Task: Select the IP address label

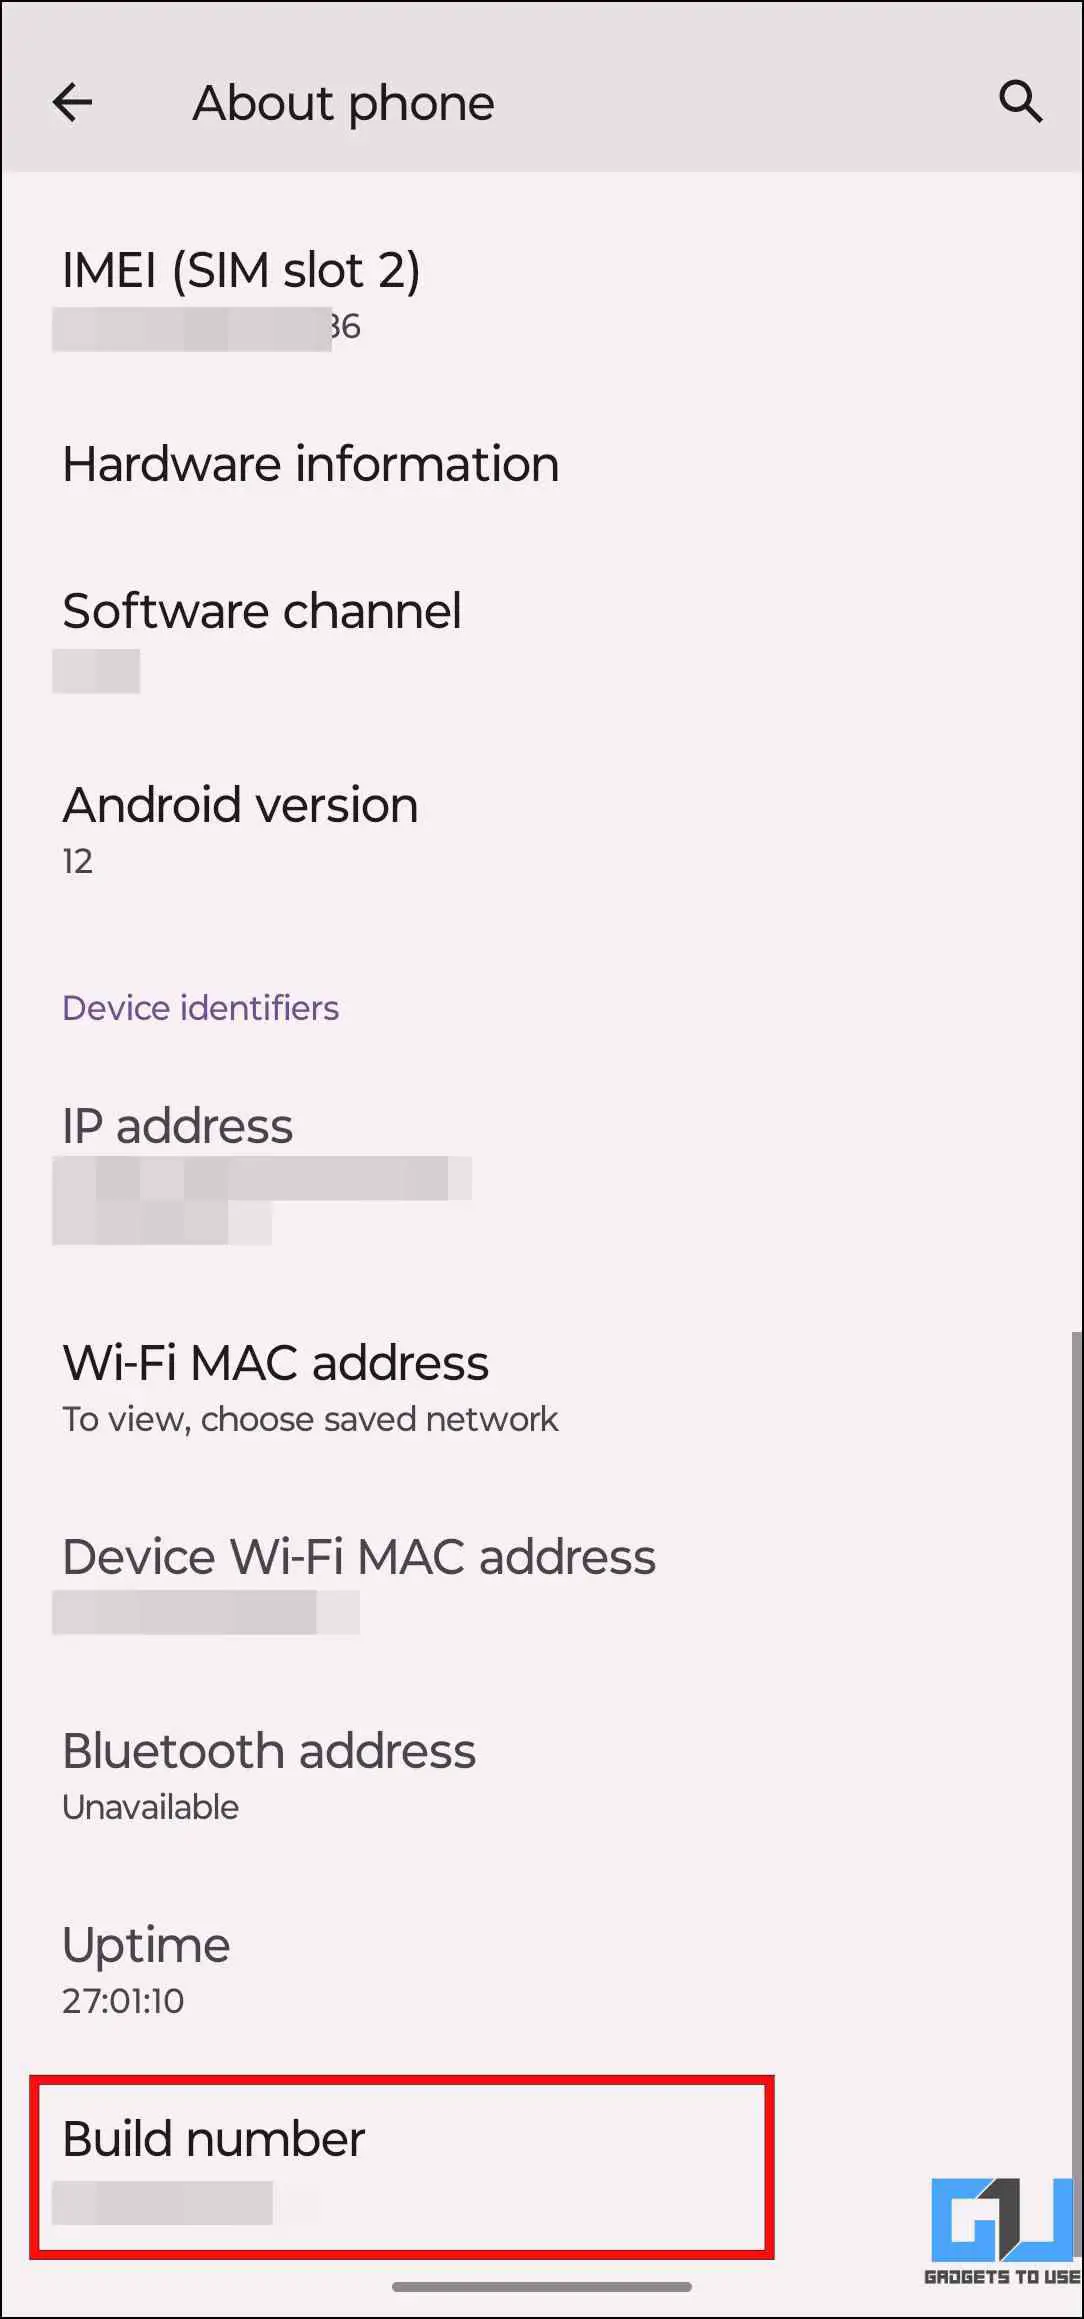Action: (x=178, y=1126)
